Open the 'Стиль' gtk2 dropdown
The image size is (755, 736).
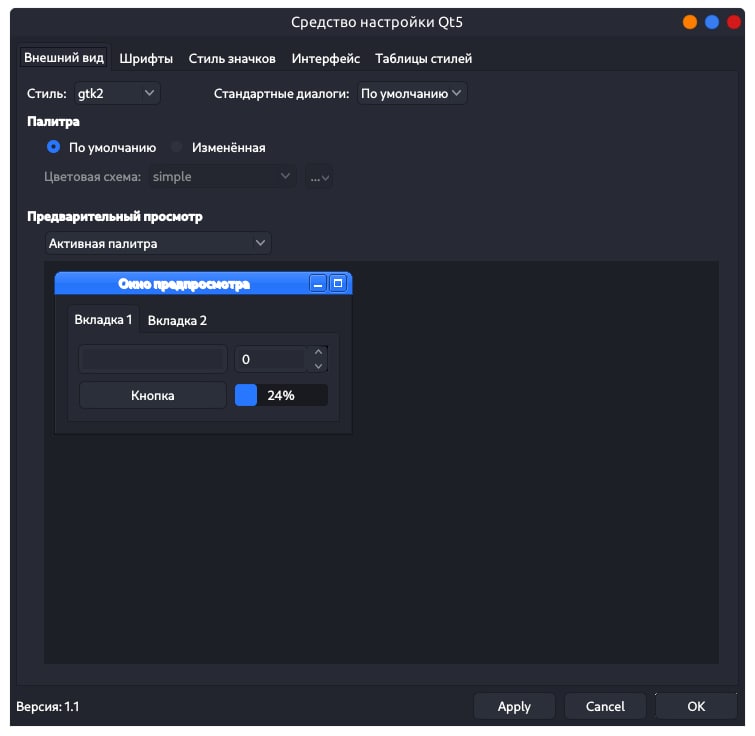pos(117,93)
